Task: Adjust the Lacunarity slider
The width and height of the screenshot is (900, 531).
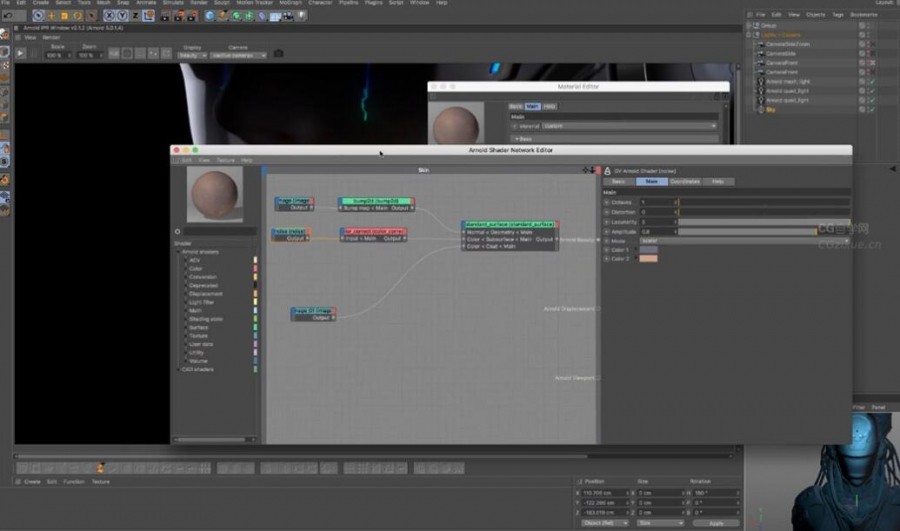Action: pyautogui.click(x=763, y=222)
